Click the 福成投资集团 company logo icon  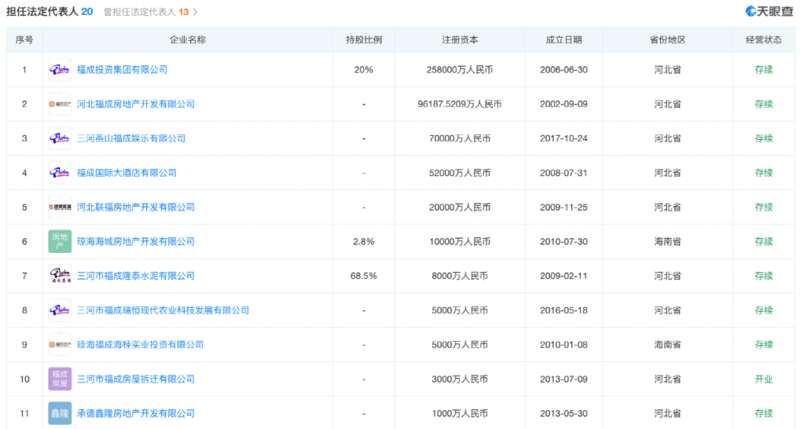coord(60,70)
